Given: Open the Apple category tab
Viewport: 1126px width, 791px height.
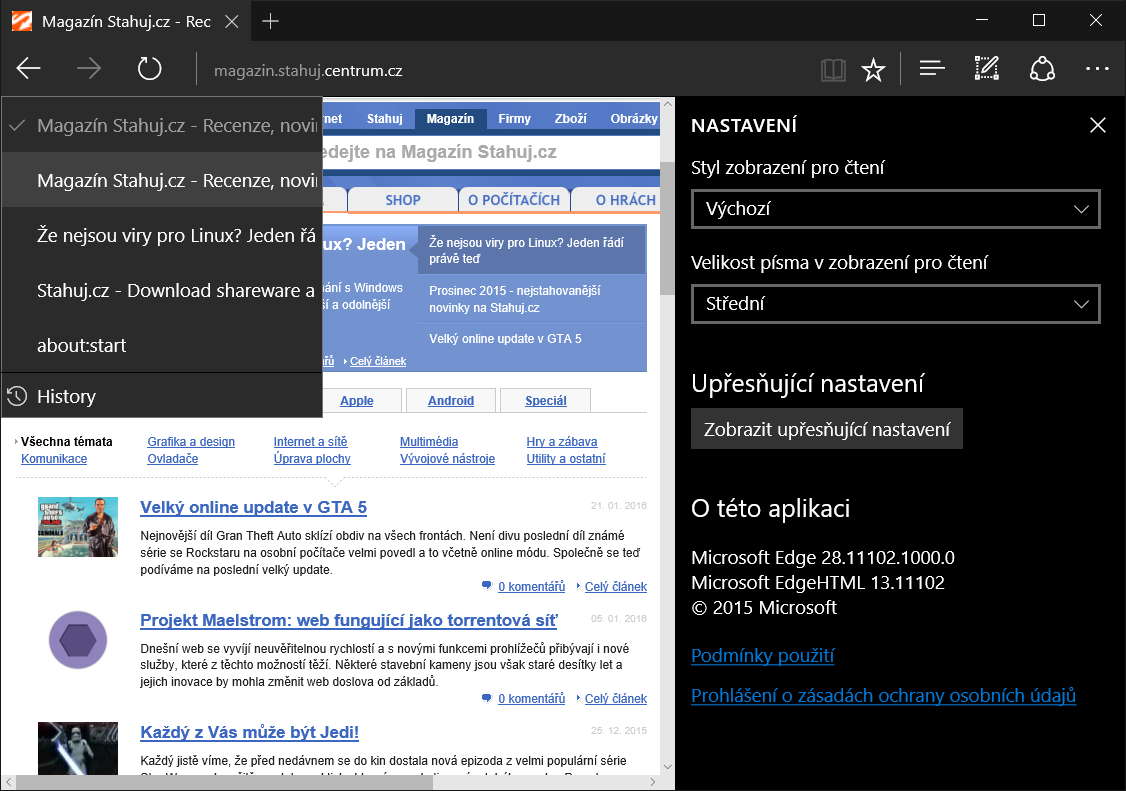Looking at the screenshot, I should tap(357, 400).
